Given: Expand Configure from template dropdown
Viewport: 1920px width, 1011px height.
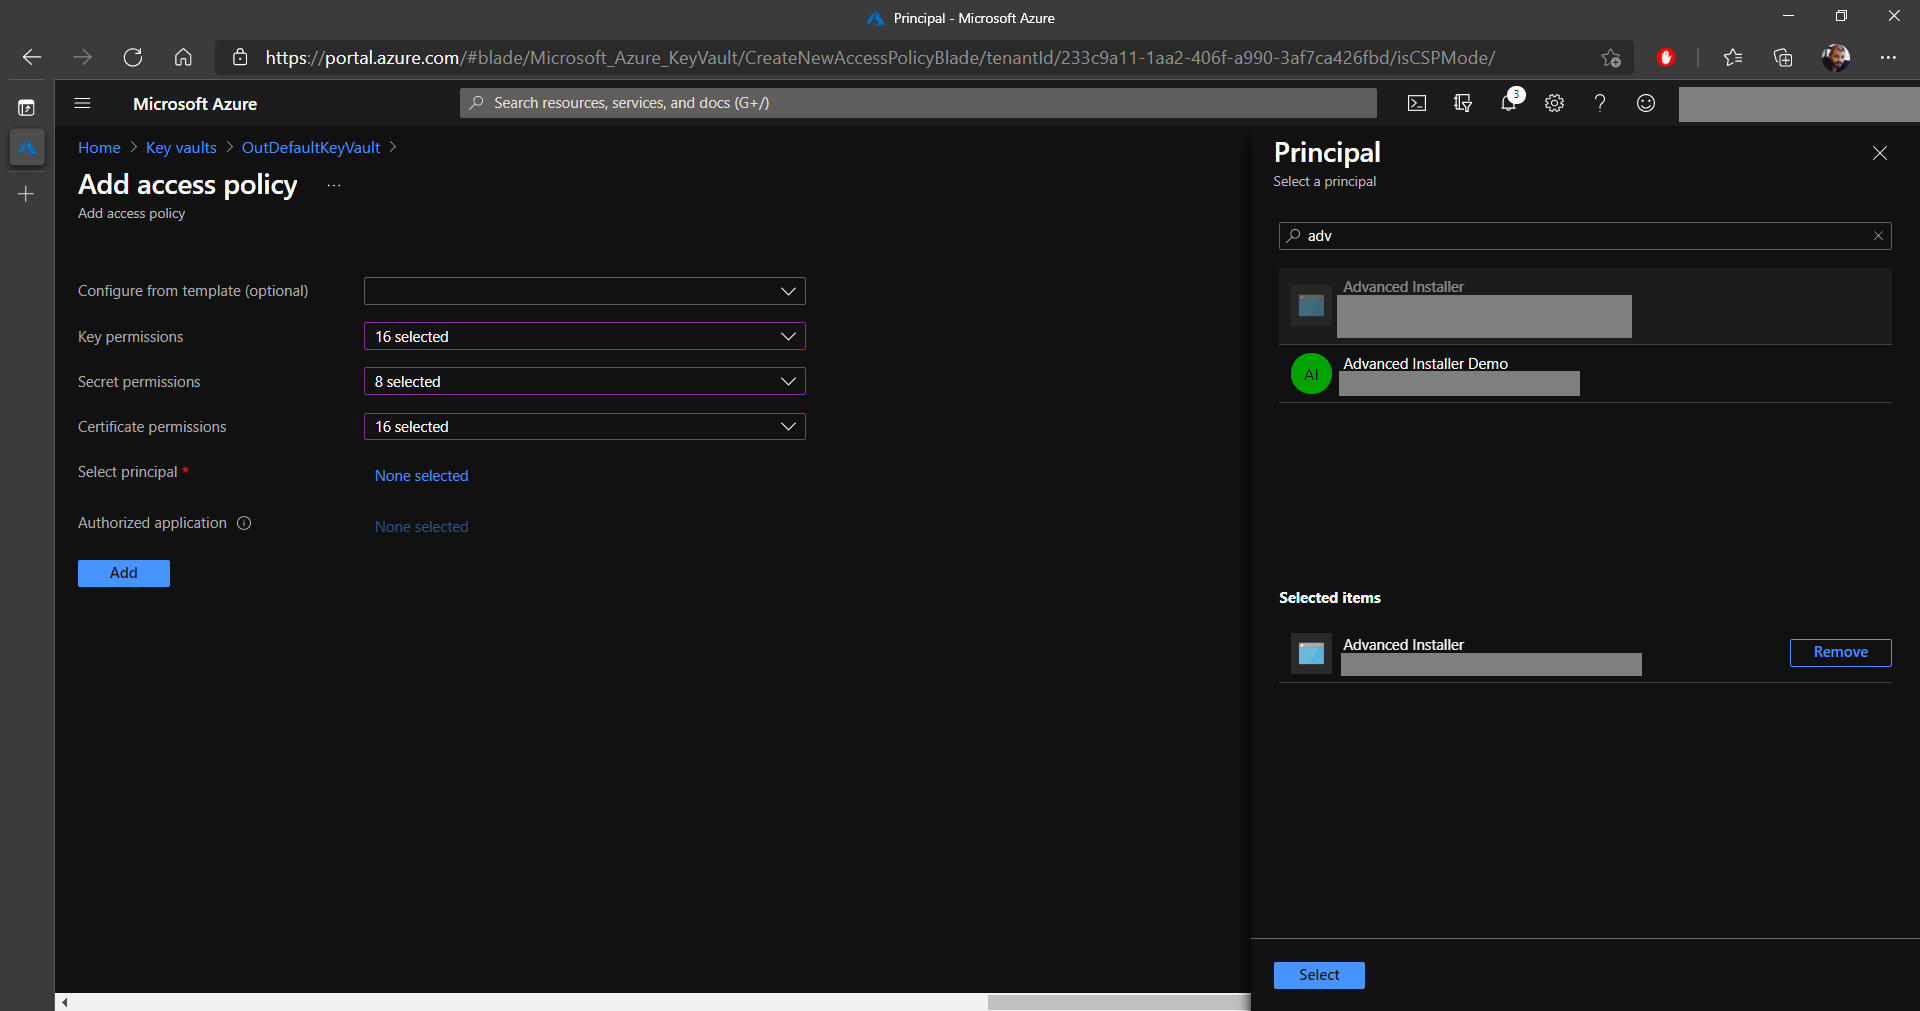Looking at the screenshot, I should pos(585,291).
